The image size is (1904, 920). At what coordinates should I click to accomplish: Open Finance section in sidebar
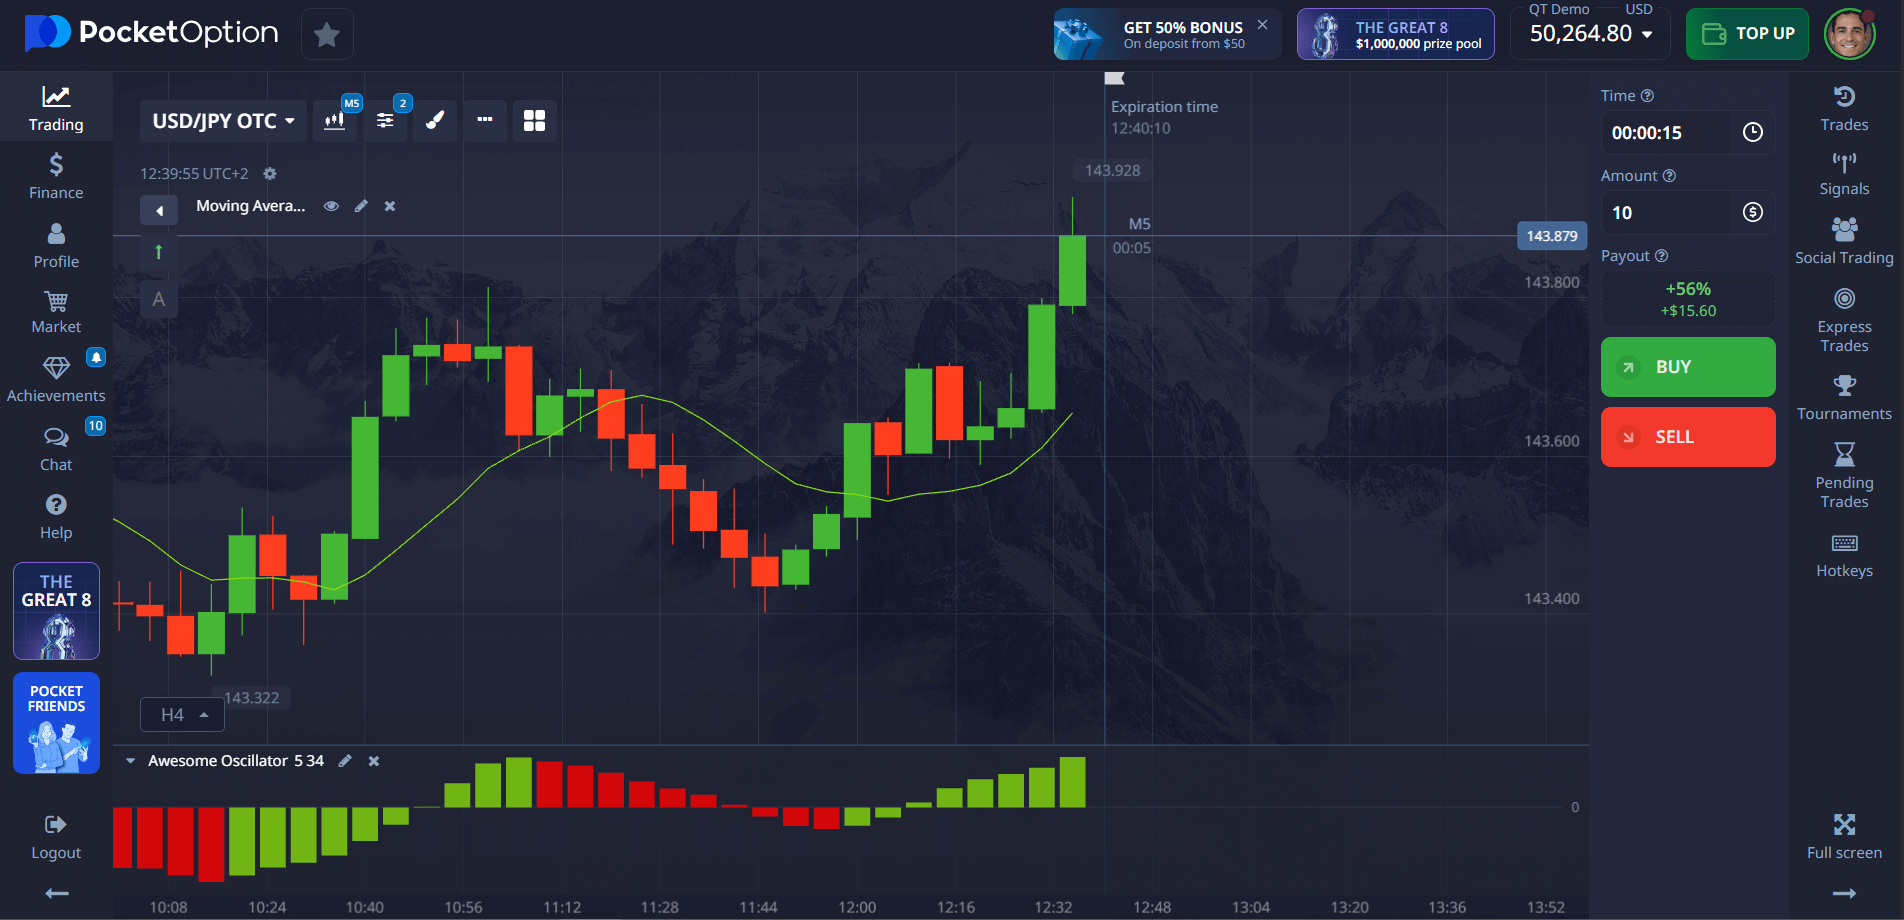(x=56, y=176)
